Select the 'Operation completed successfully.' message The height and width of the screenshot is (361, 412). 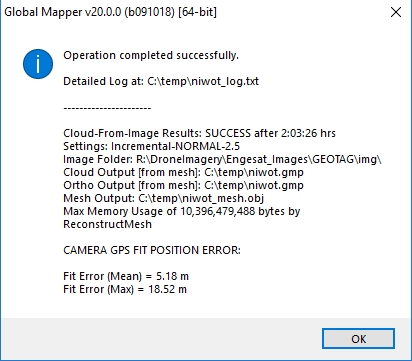pyautogui.click(x=151, y=55)
